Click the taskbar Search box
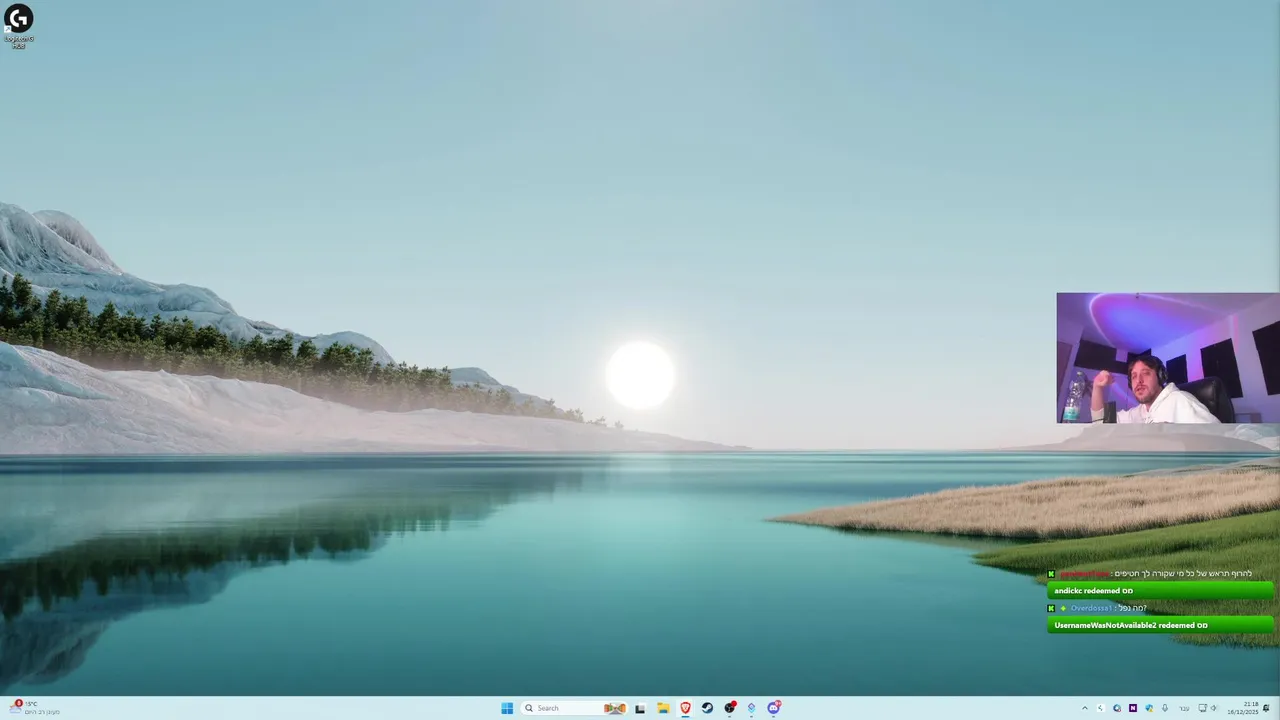Image resolution: width=1280 pixels, height=720 pixels. [575, 708]
